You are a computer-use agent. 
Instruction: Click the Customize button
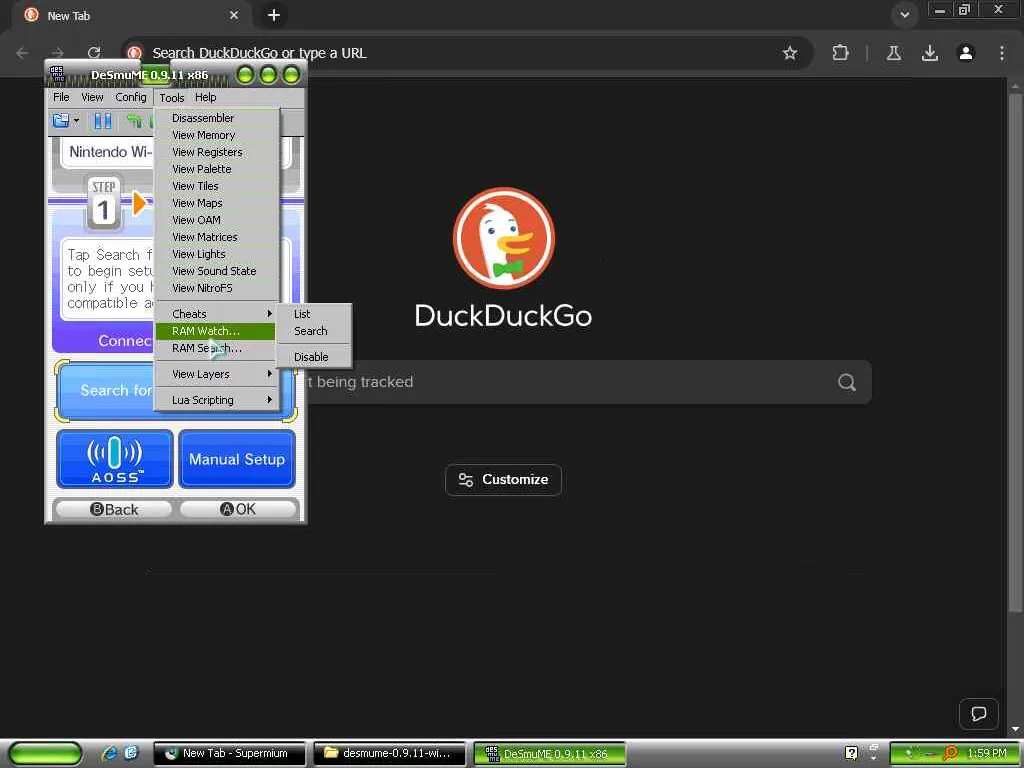click(504, 480)
